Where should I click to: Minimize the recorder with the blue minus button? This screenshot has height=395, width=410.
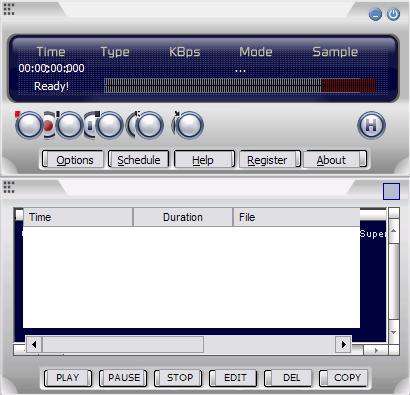coord(375,15)
